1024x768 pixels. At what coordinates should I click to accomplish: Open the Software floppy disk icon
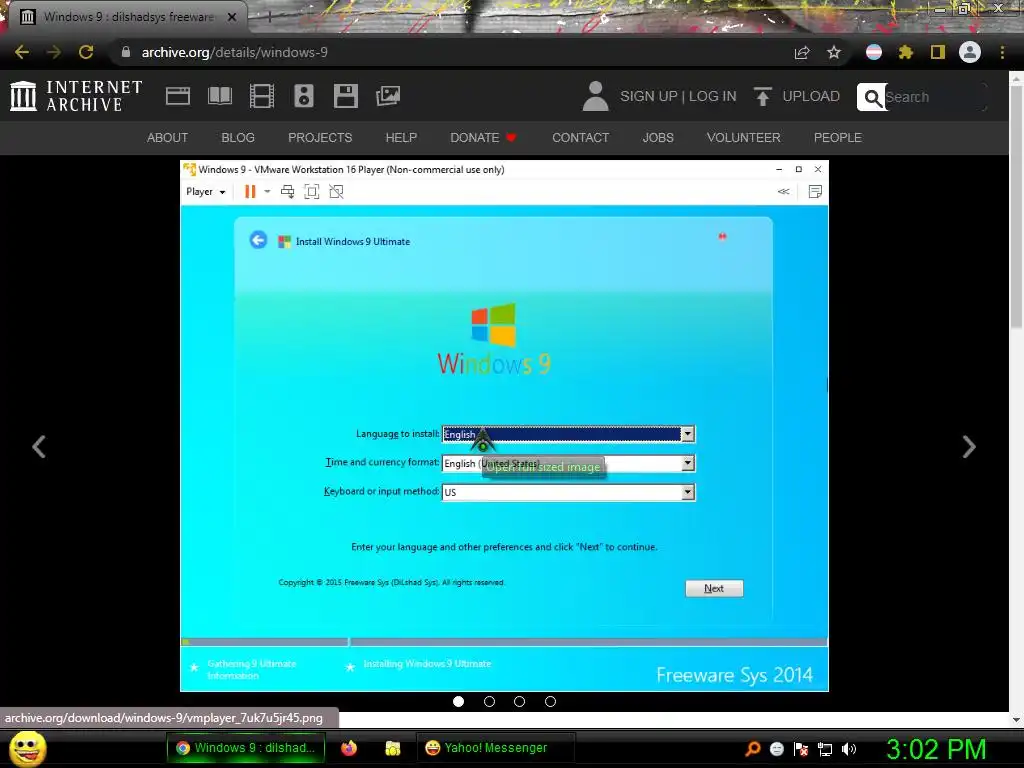click(x=345, y=96)
